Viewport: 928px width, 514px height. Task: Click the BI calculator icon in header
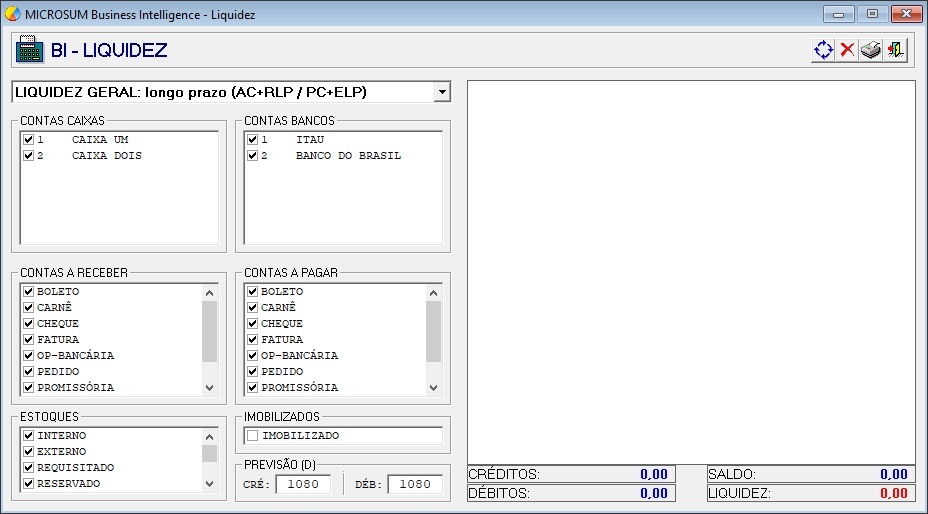coord(30,50)
